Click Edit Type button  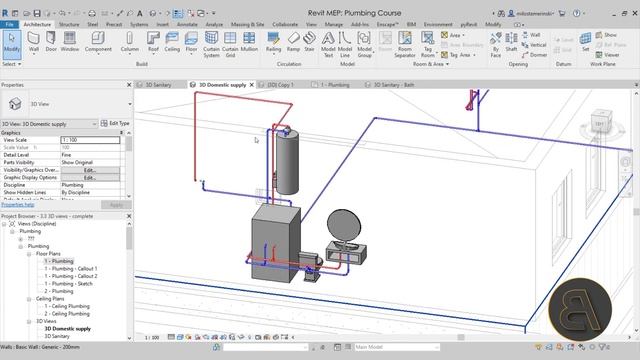115,123
